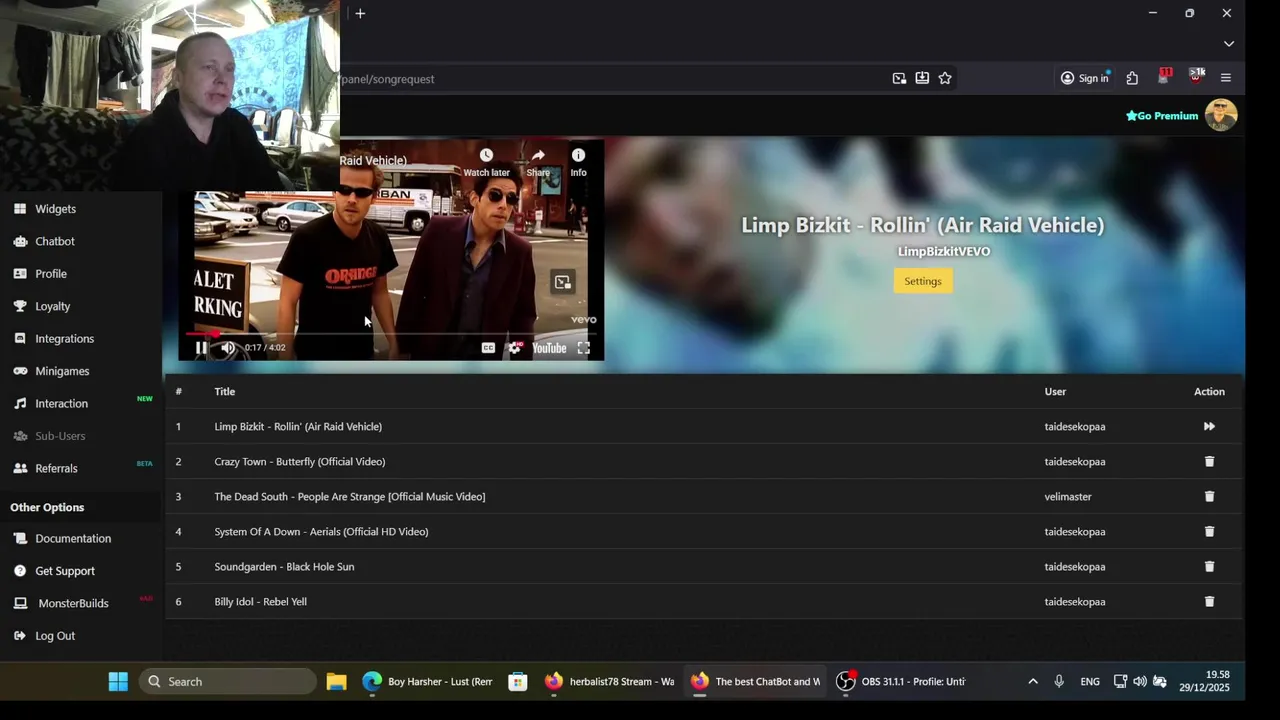Viewport: 1280px width, 720px height.
Task: Click the ENG language indicator
Action: click(1090, 681)
